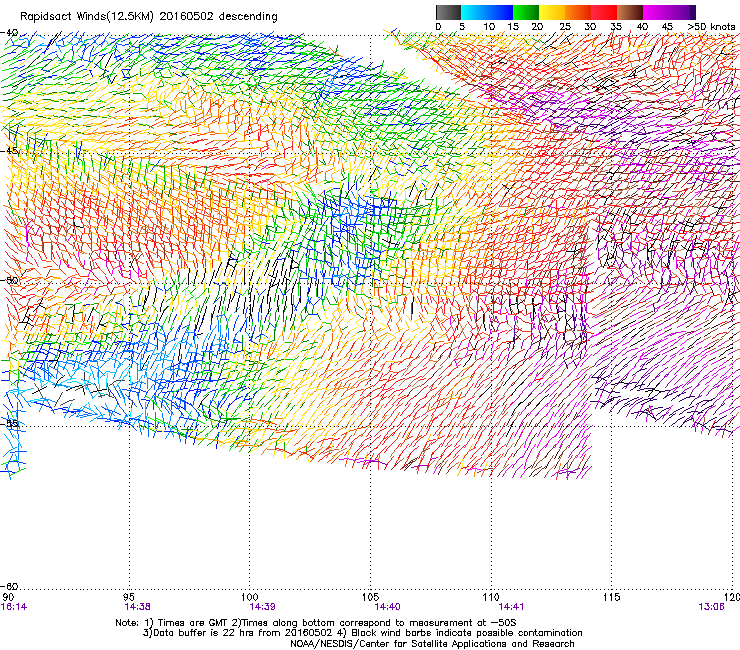Viewport: 740px width, 650px height.
Task: Click the cyan 5-10 knots legend swatch
Action: point(474,12)
